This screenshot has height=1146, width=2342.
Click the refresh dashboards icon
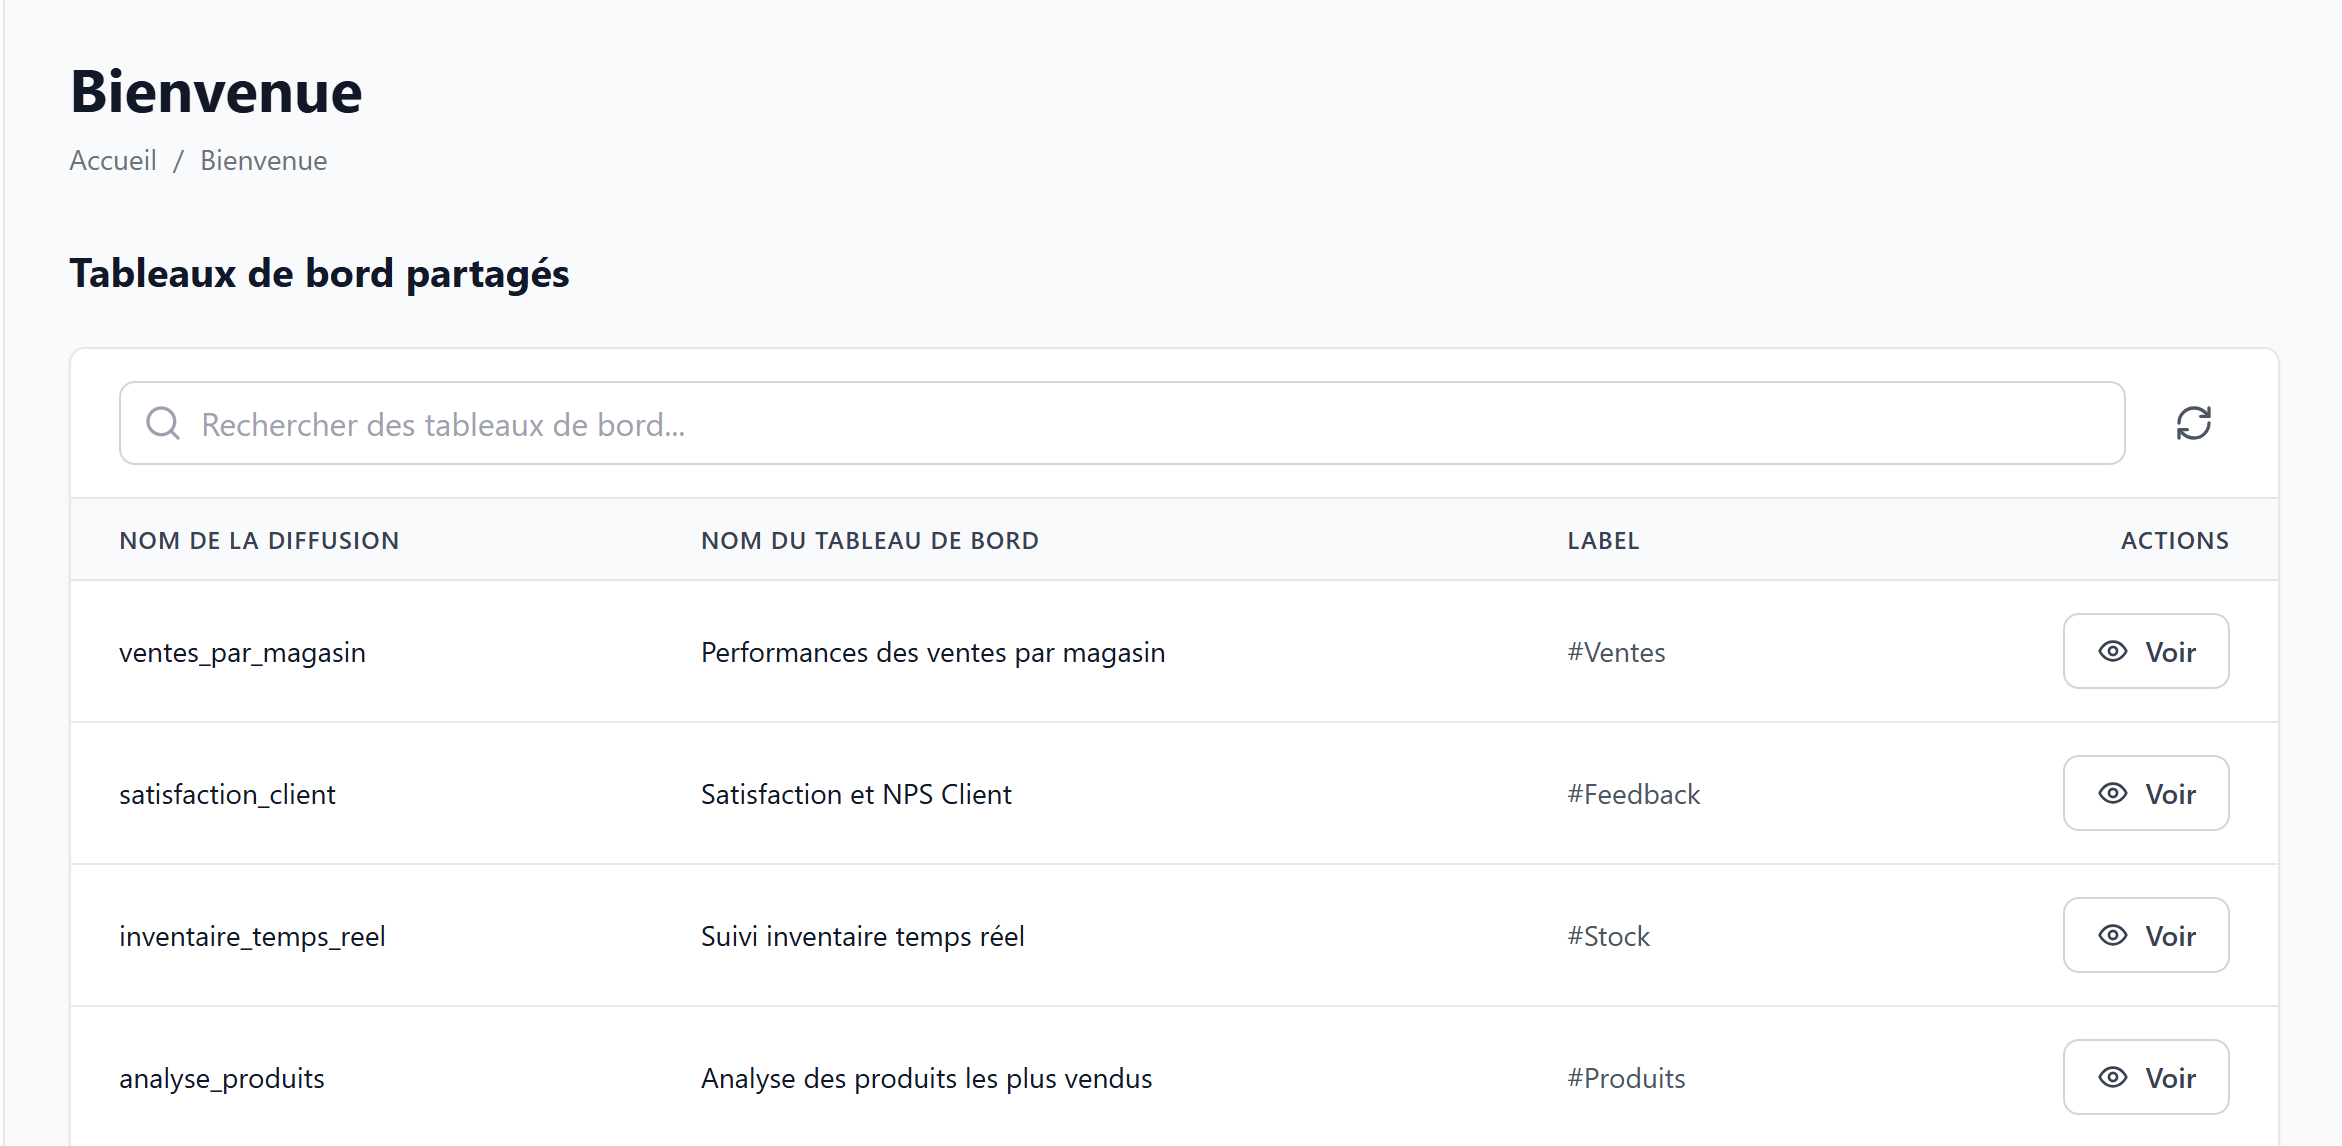tap(2193, 423)
